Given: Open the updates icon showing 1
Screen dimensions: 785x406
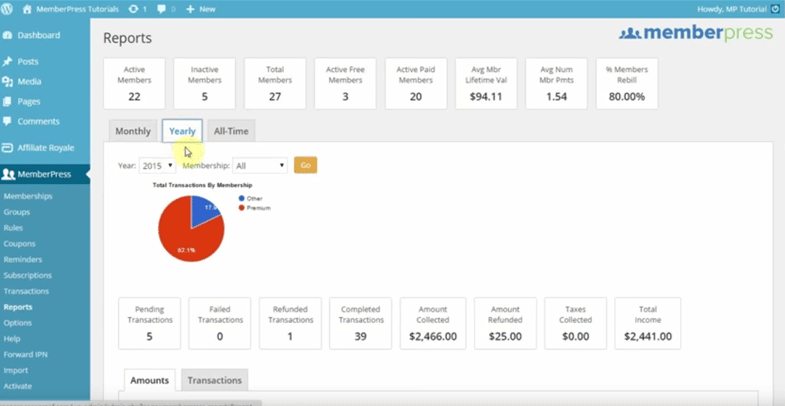Looking at the screenshot, I should coord(133,9).
